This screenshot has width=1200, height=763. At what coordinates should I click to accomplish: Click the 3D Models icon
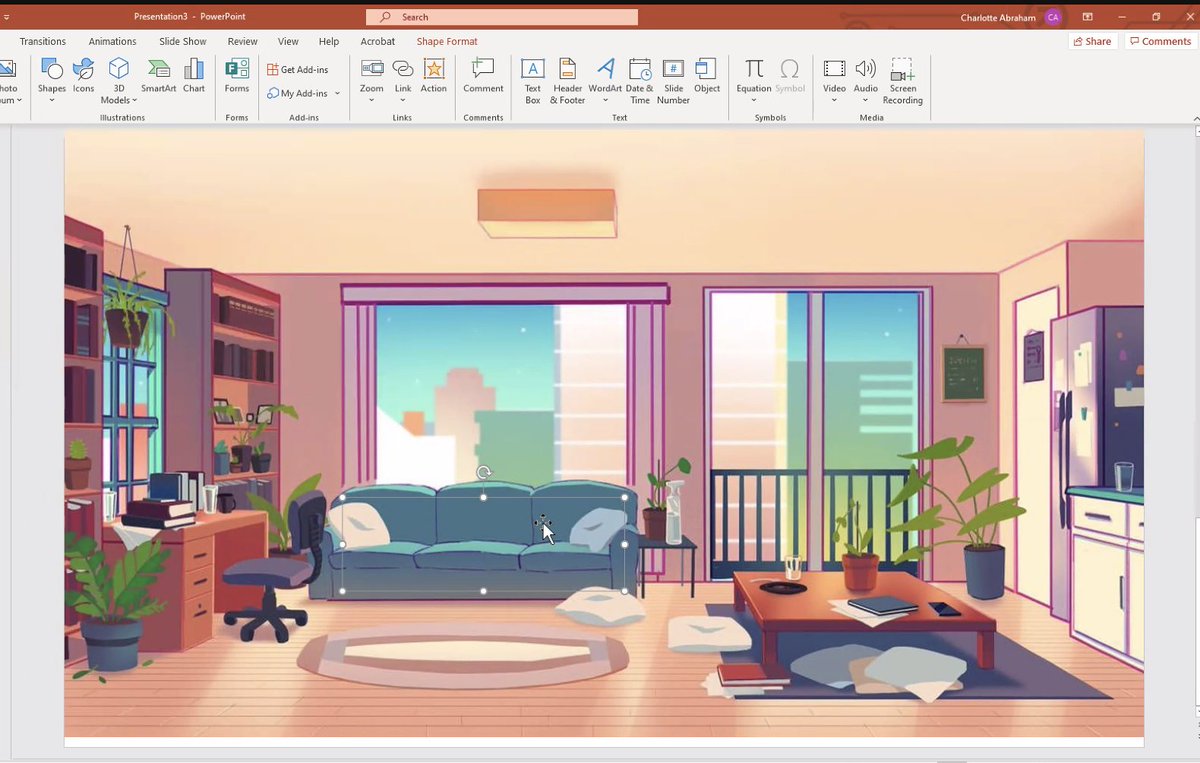point(118,69)
